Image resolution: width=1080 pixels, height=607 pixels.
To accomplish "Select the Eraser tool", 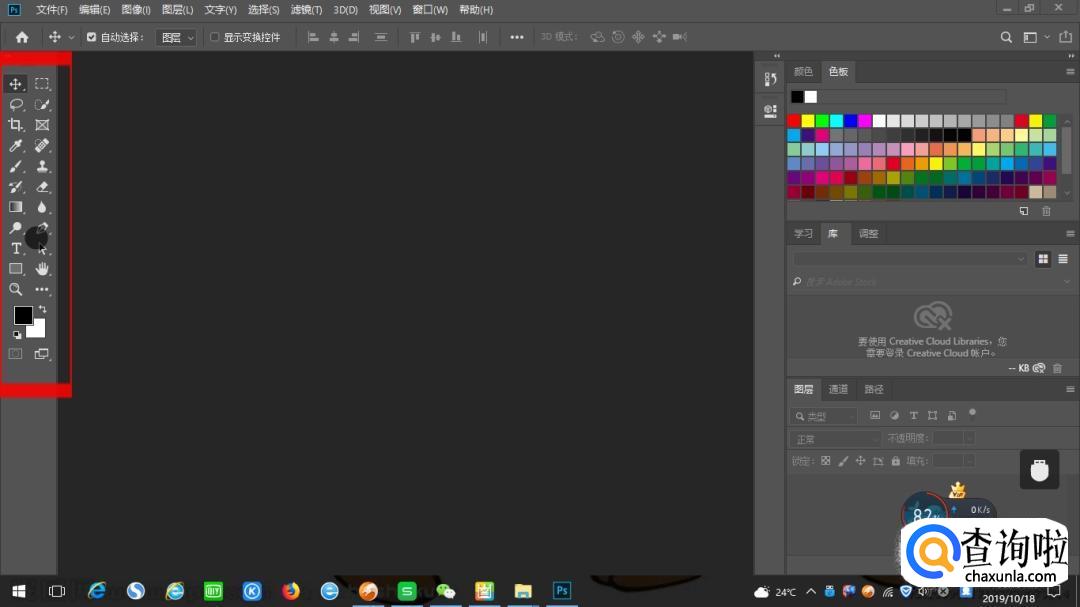I will [x=42, y=187].
